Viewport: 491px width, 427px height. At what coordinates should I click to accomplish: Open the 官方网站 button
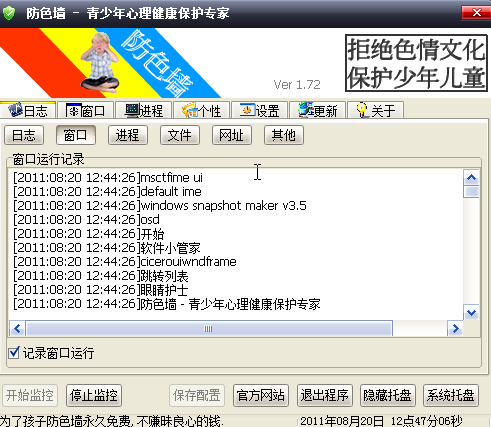click(x=261, y=396)
